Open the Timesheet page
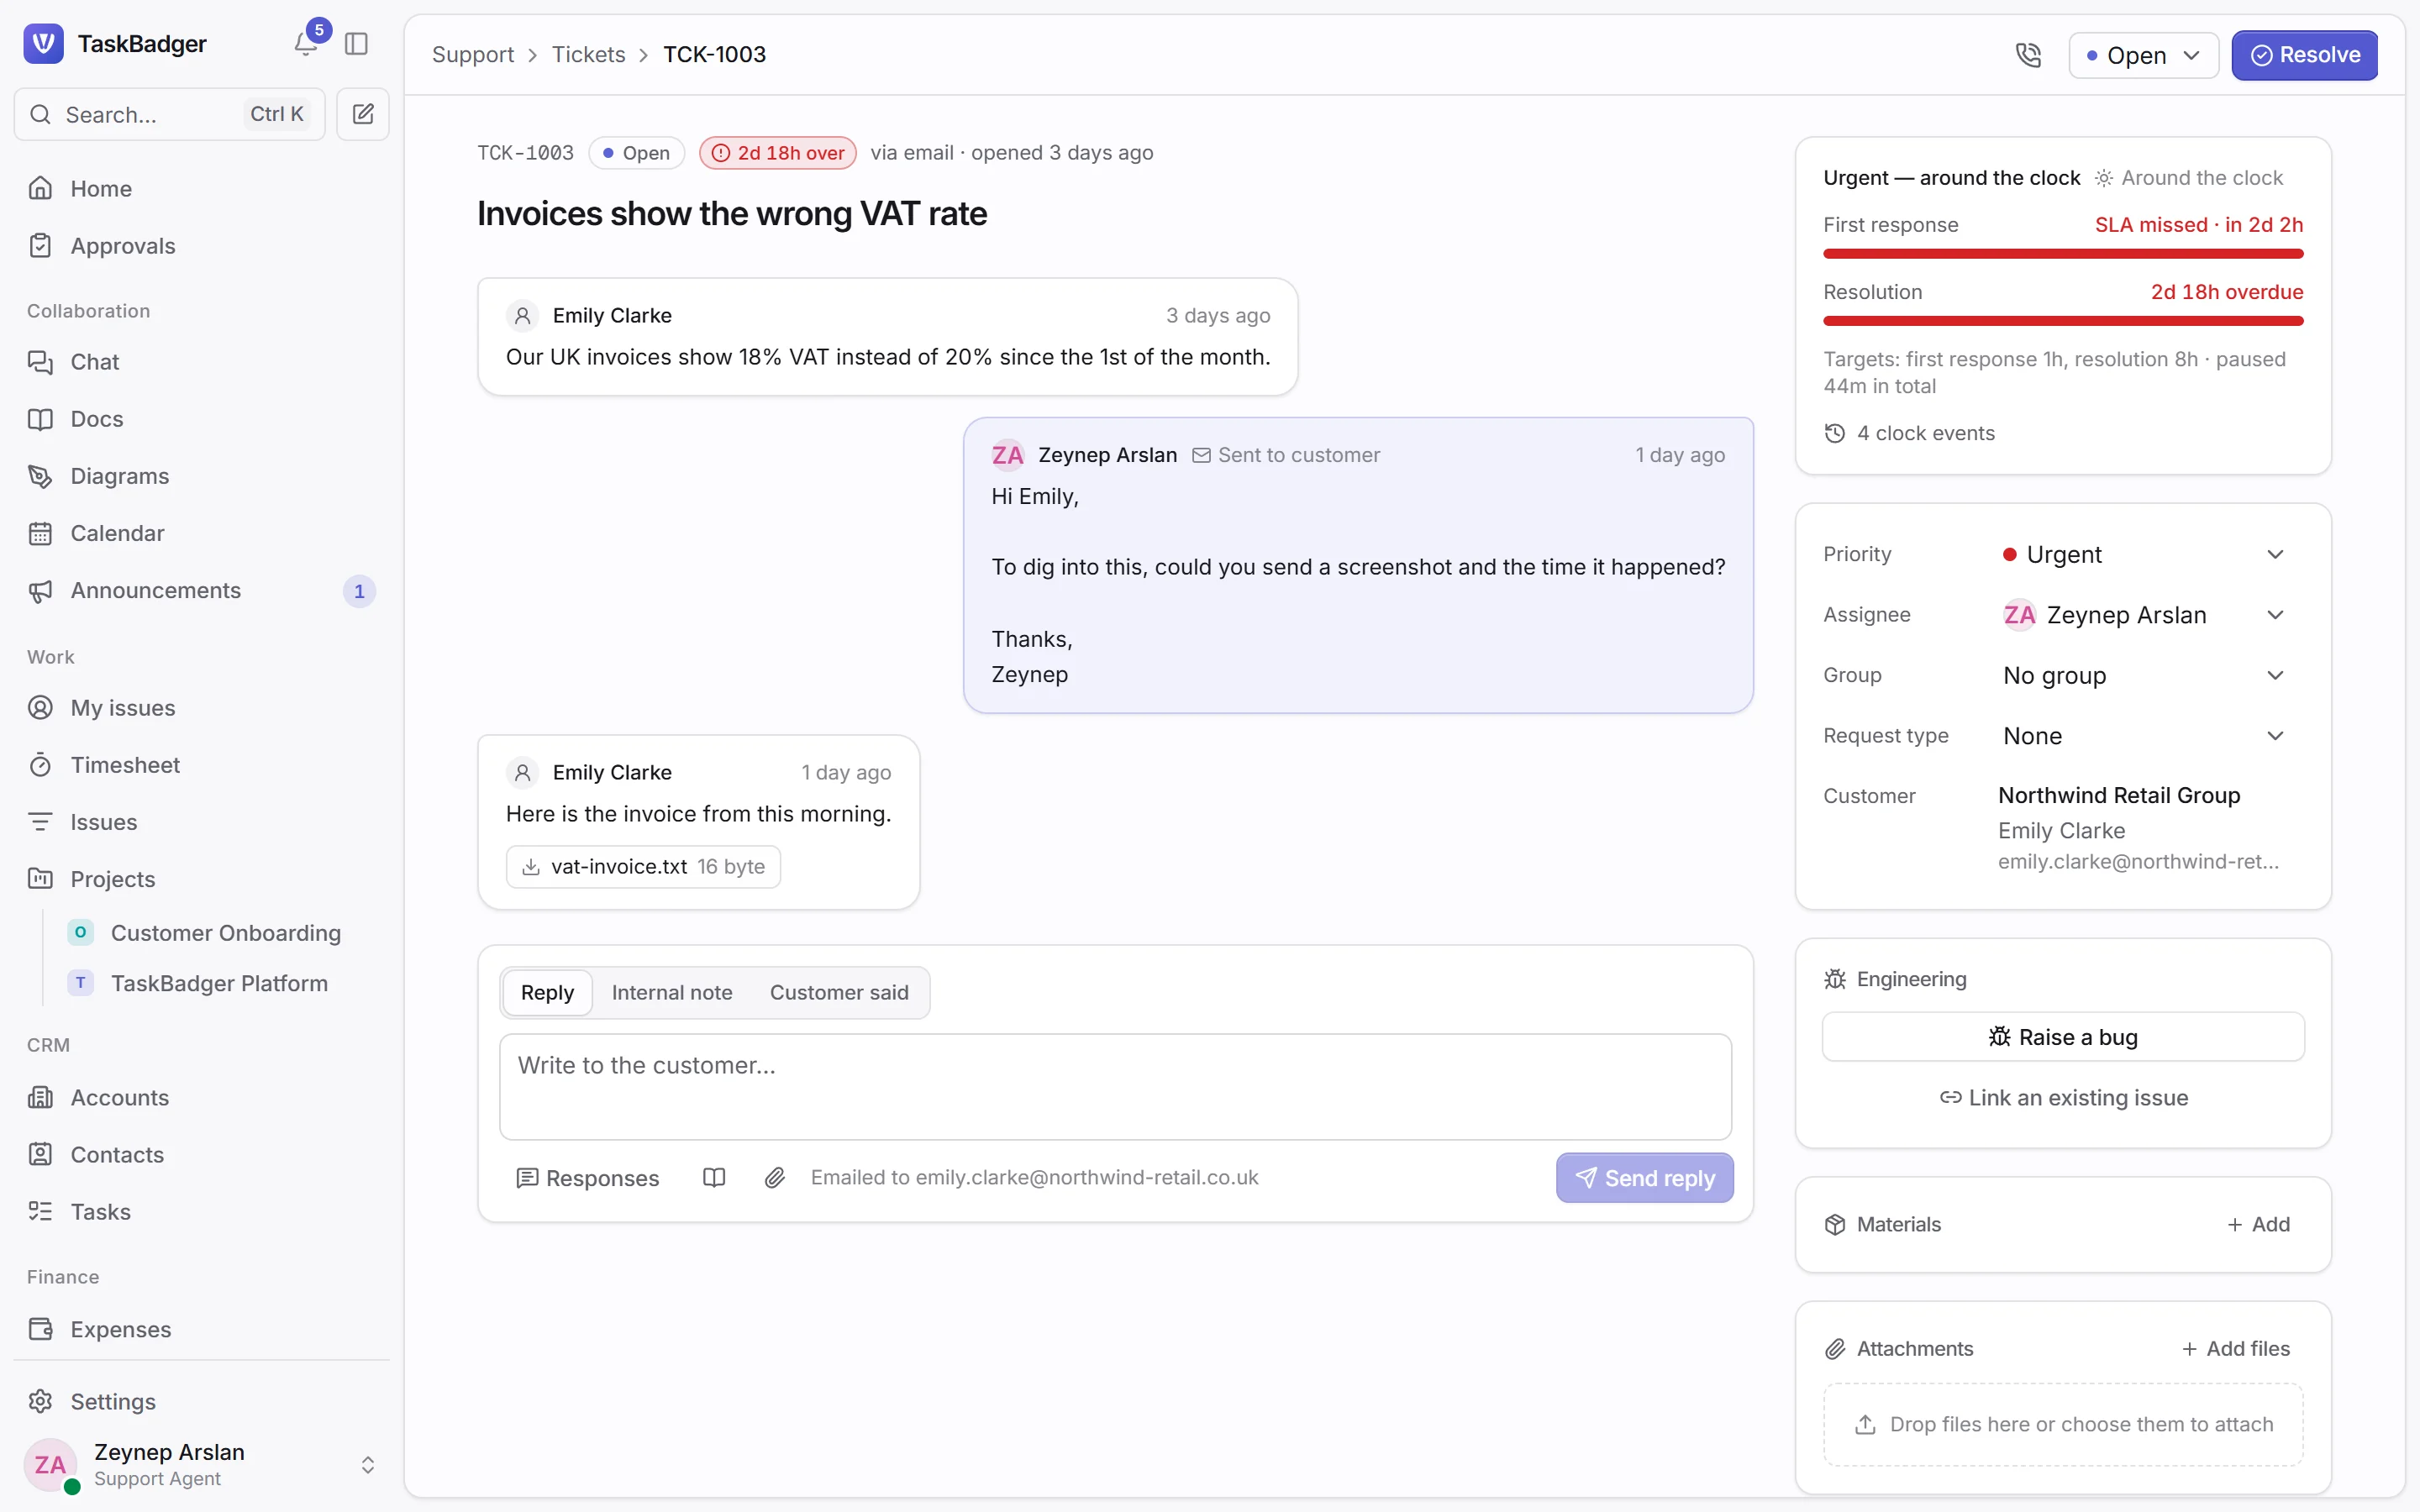Viewport: 2420px width, 1512px height. (201, 765)
